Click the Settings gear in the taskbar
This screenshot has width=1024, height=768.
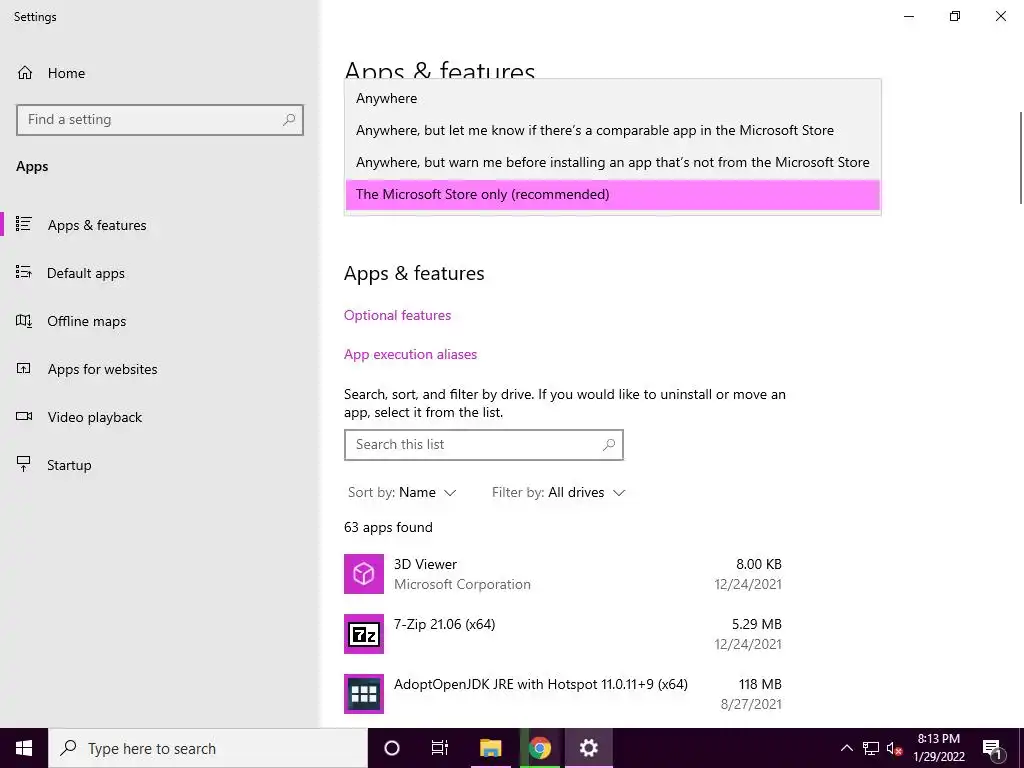tap(588, 748)
